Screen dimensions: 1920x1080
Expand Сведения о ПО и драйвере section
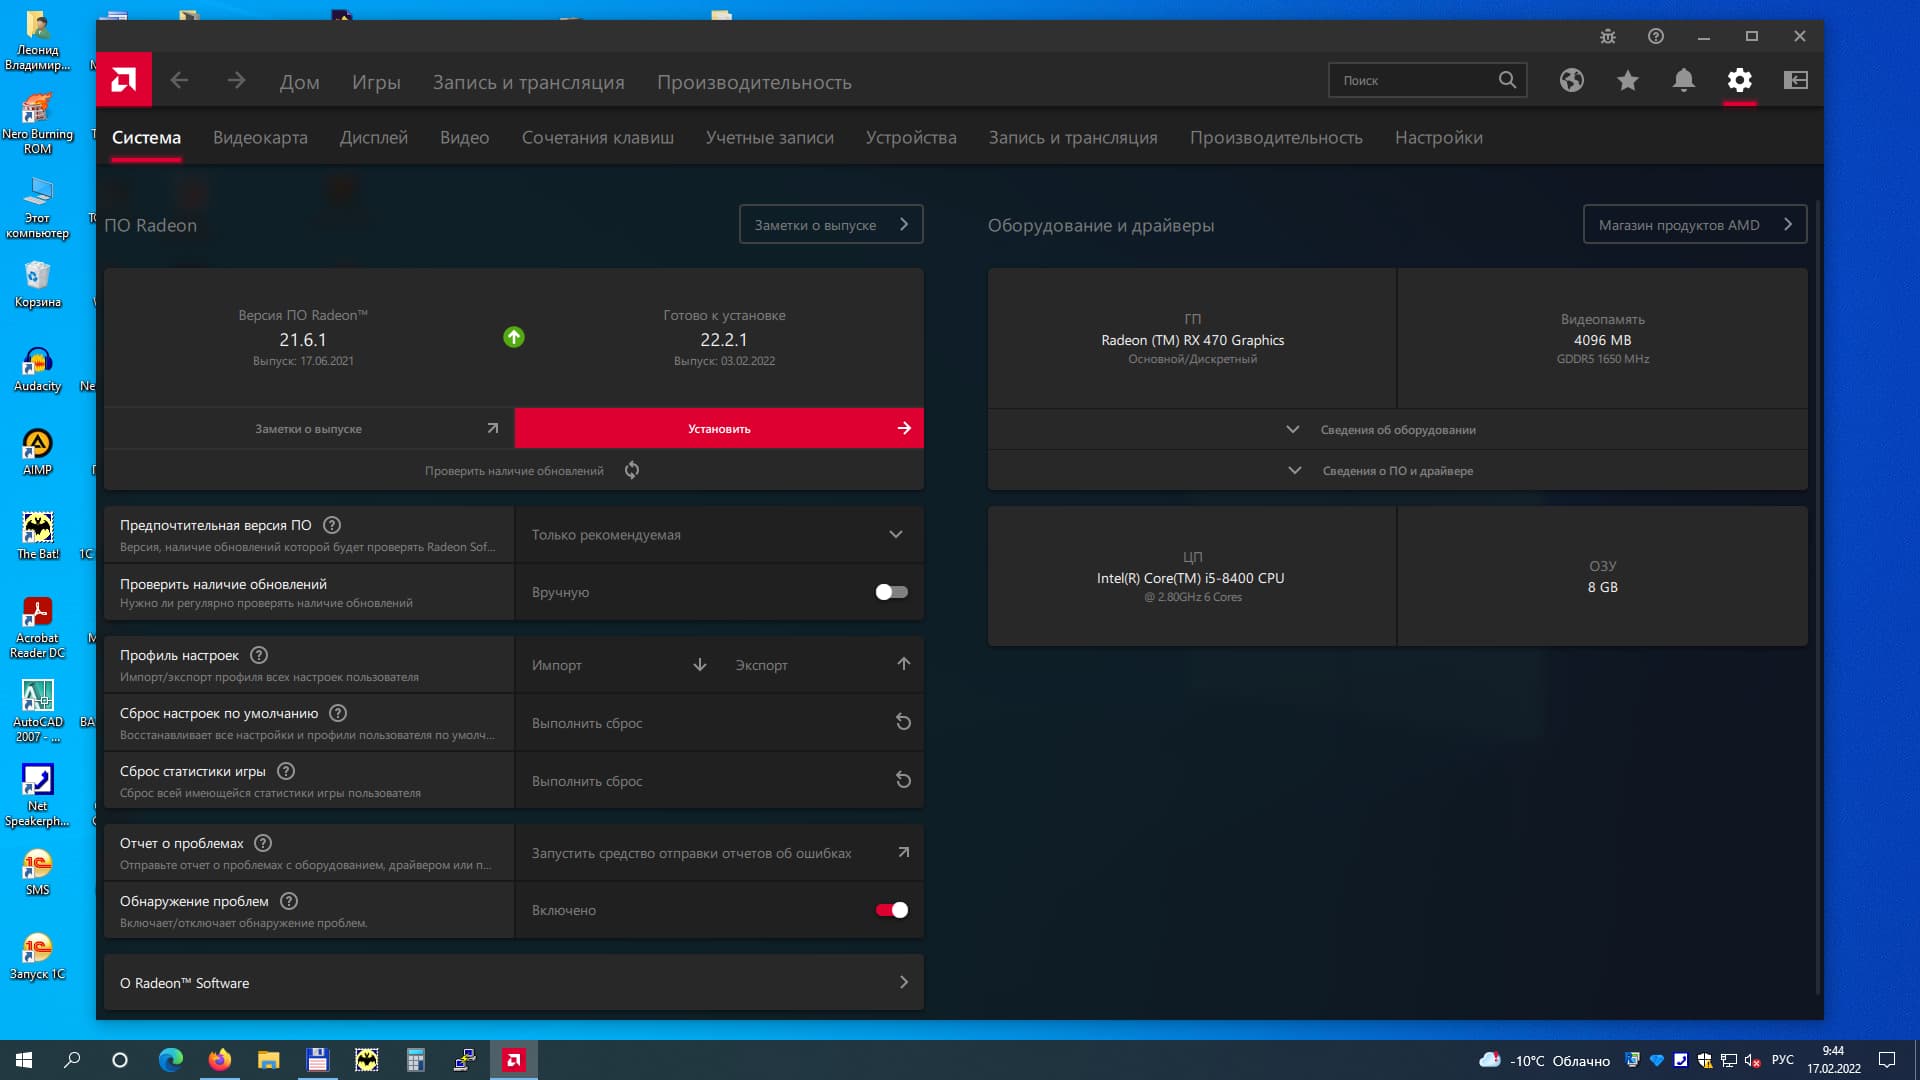[1397, 470]
